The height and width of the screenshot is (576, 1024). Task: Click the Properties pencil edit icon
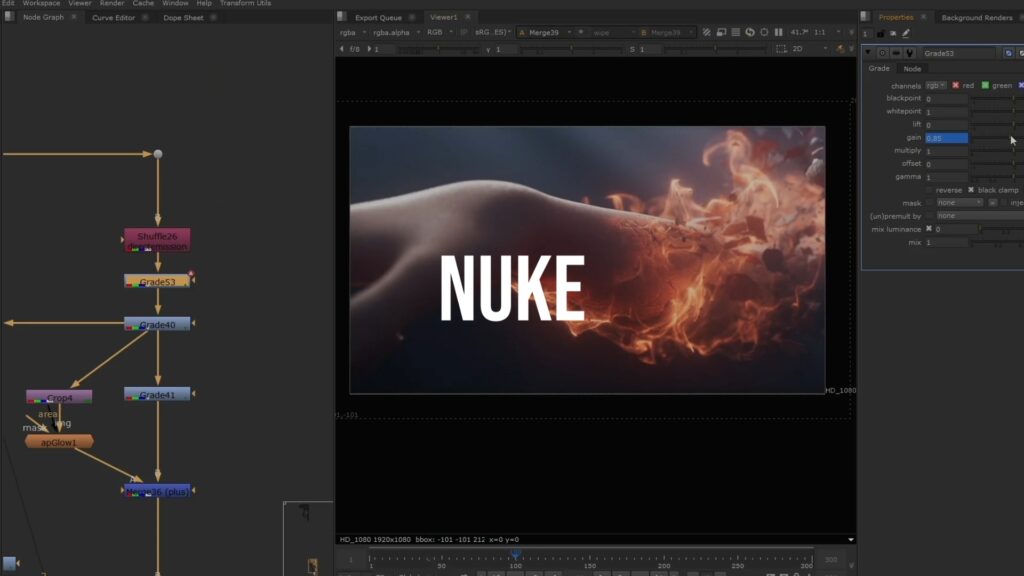[x=906, y=33]
